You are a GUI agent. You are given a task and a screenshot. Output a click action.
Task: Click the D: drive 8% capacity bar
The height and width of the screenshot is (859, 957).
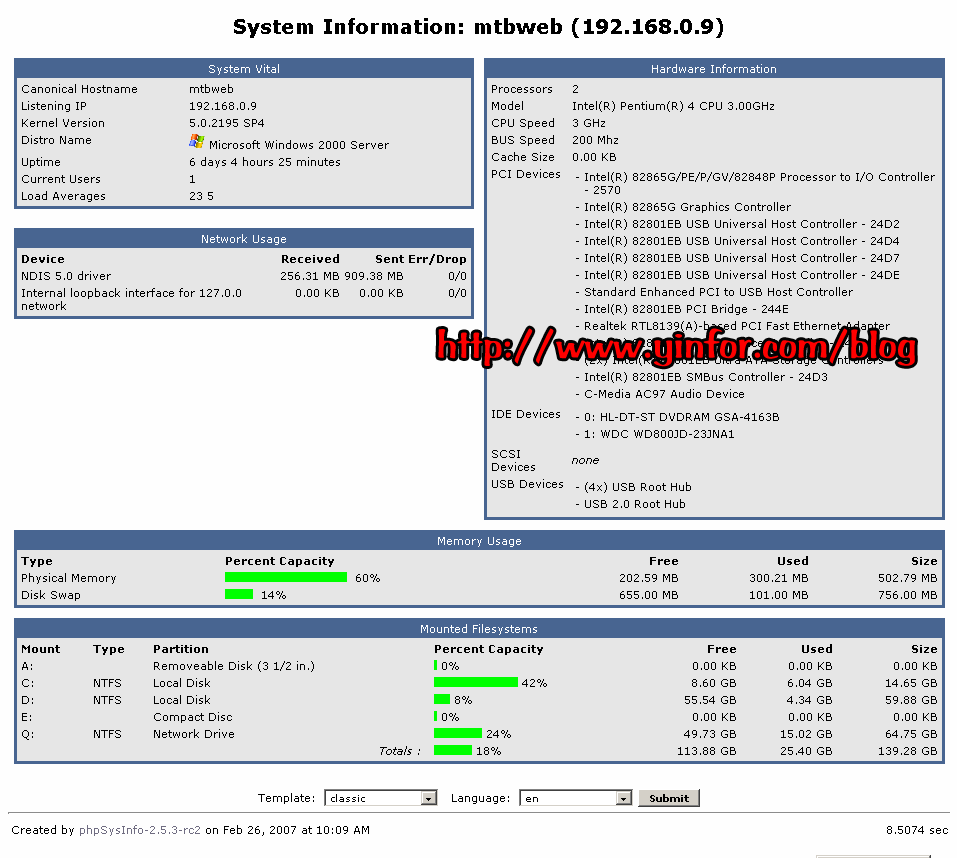[441, 700]
